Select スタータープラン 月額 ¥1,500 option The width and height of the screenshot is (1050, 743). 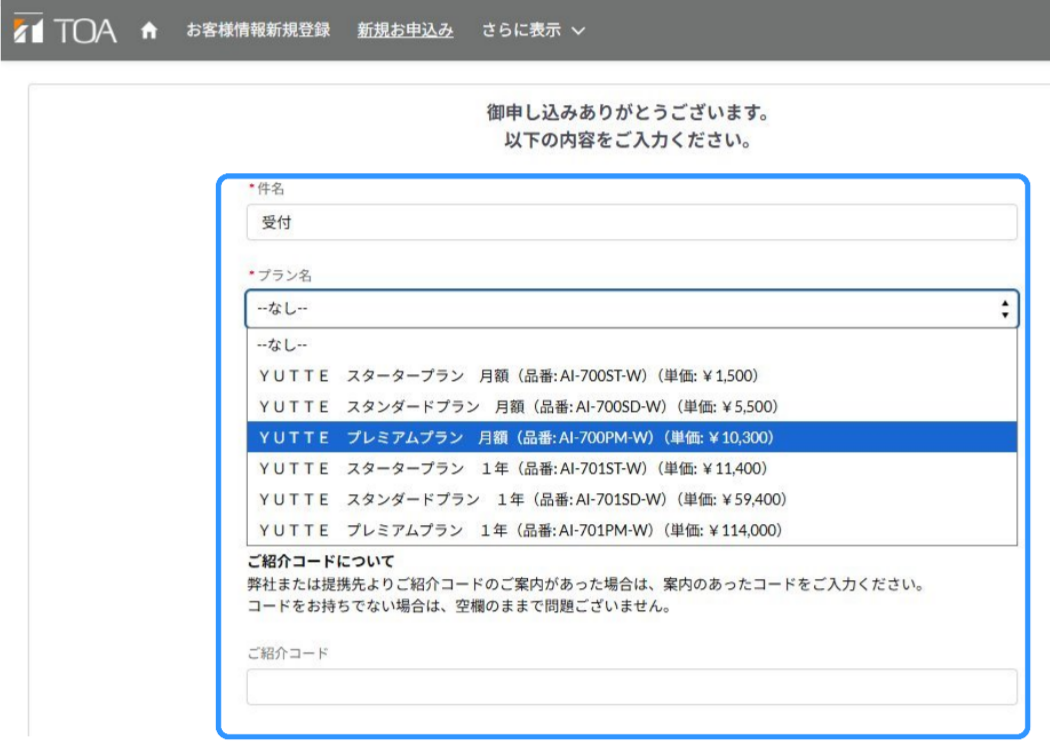[x=631, y=376]
